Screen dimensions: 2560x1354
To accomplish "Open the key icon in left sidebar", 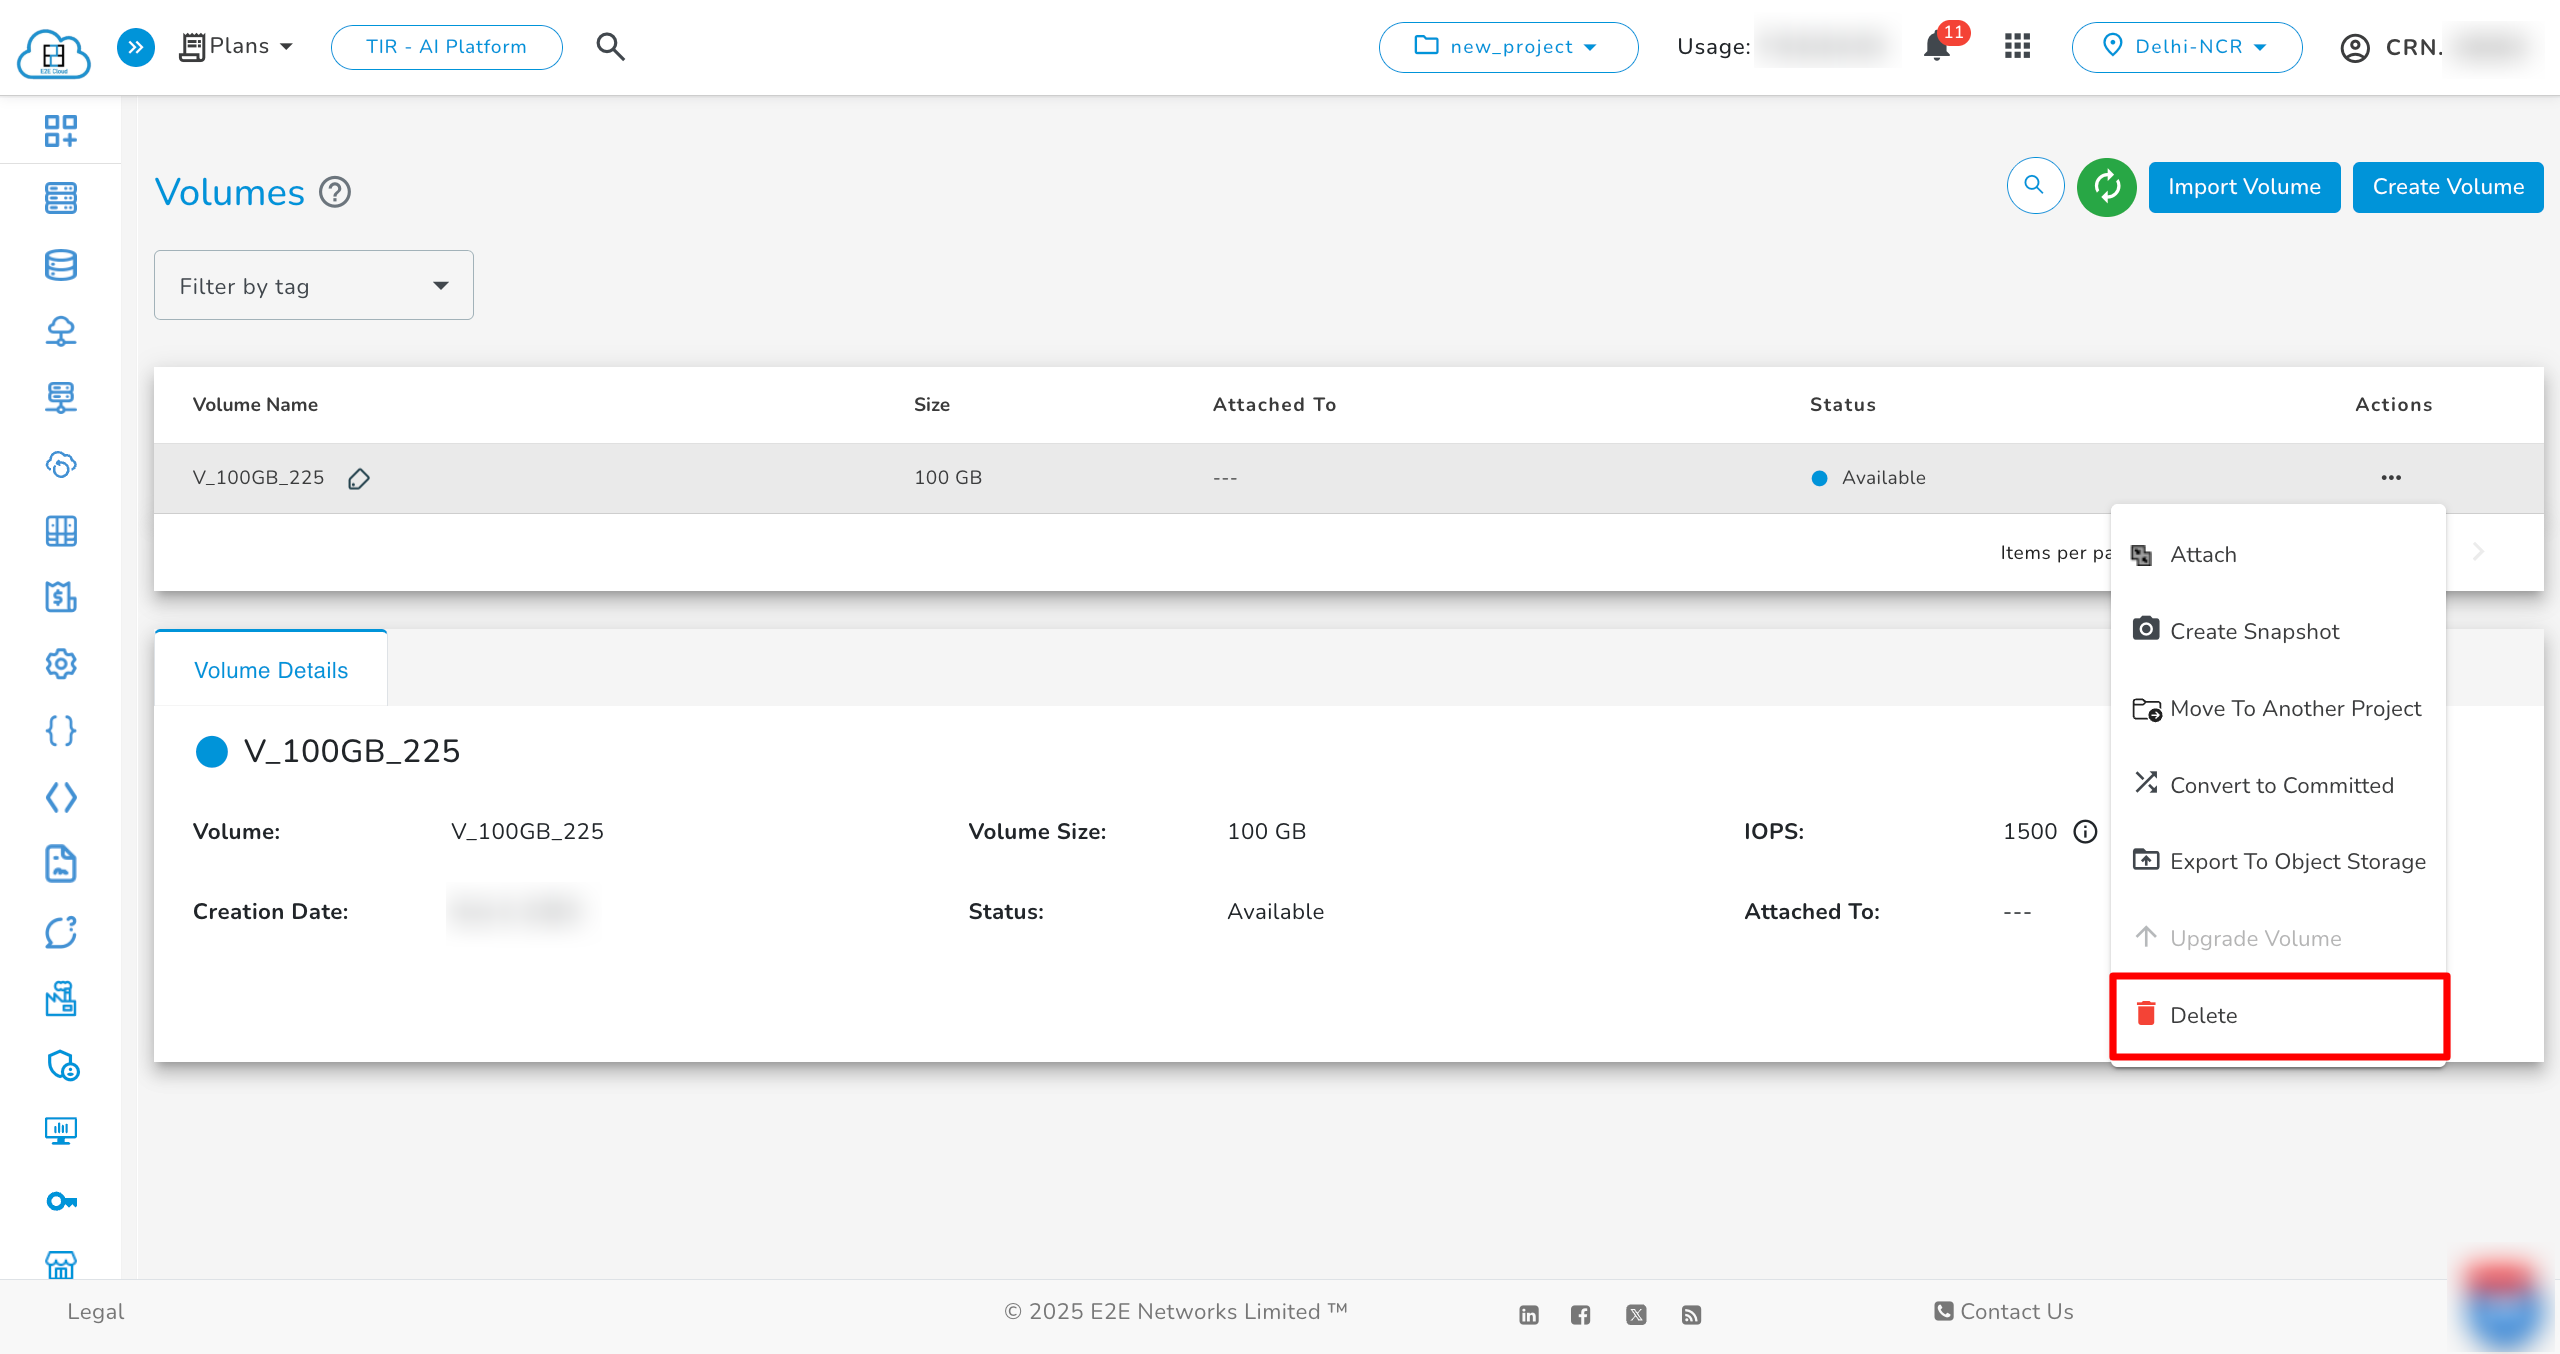I will (x=61, y=1201).
